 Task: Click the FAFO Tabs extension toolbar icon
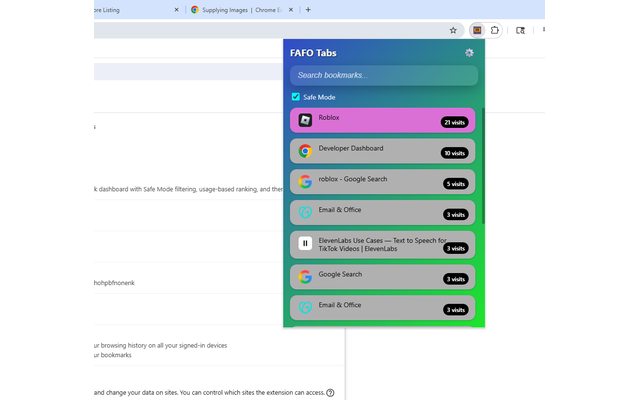tap(477, 30)
